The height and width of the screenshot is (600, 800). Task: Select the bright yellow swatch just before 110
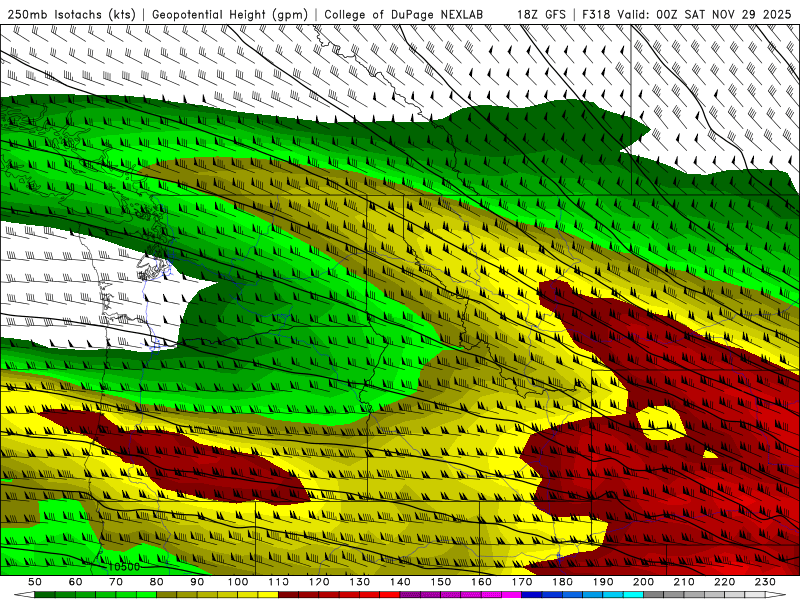pos(268,595)
